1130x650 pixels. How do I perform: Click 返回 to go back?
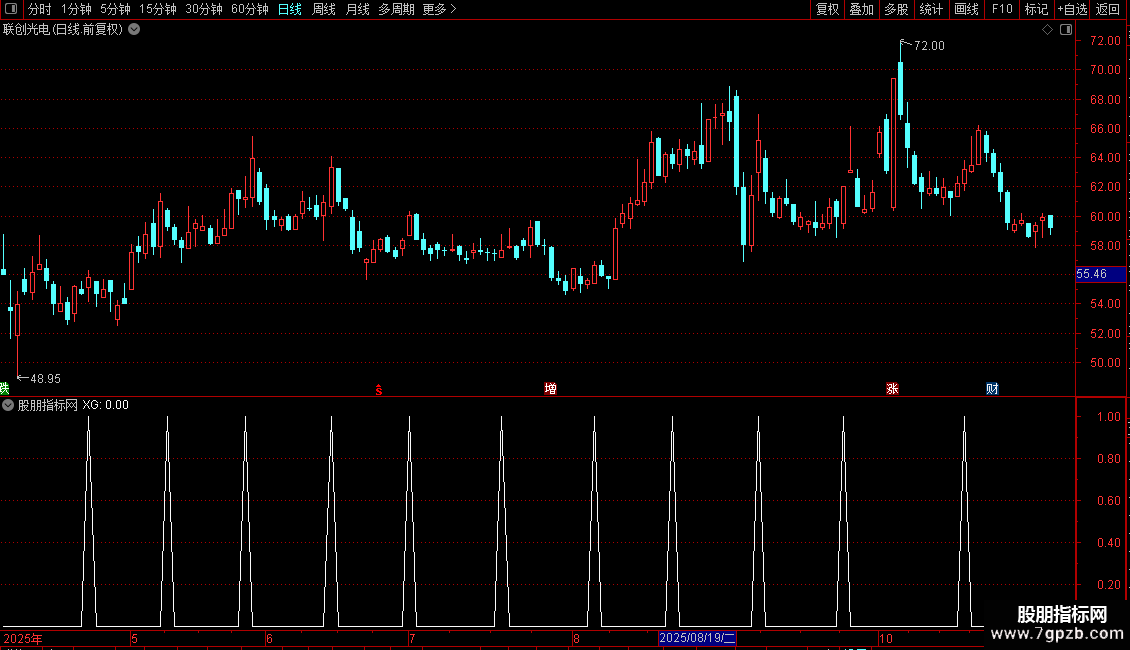point(1108,9)
